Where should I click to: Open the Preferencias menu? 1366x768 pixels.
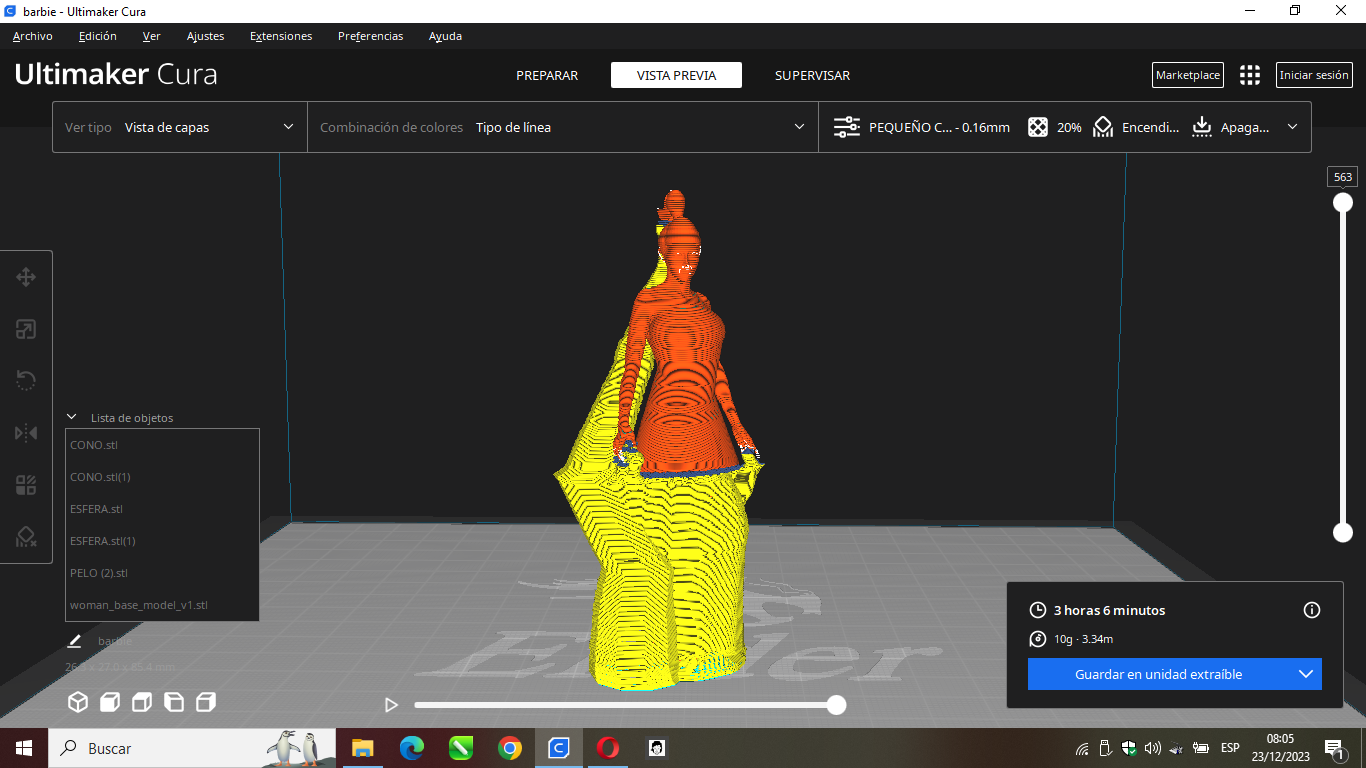370,36
